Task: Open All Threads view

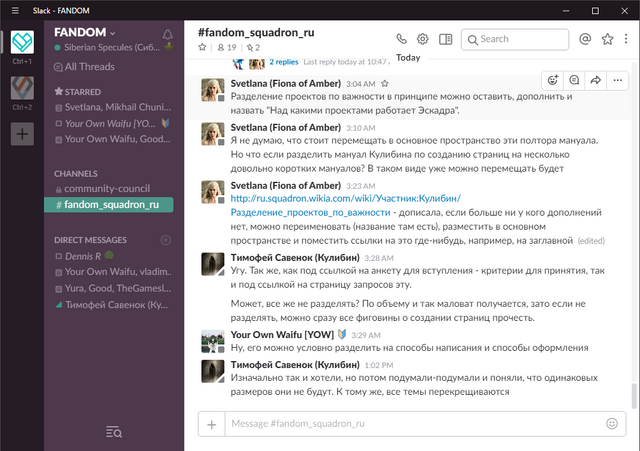Action: coord(84,67)
